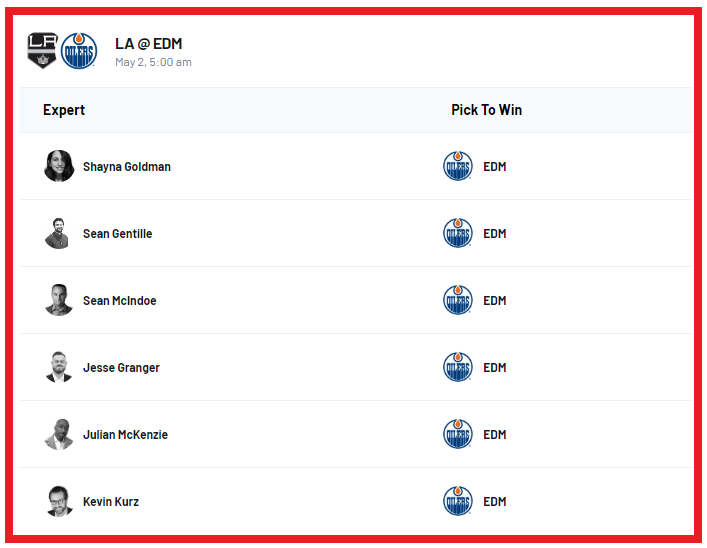Click Oilers logo in Julian McKenzie's row
The width and height of the screenshot is (707, 548).
point(458,434)
